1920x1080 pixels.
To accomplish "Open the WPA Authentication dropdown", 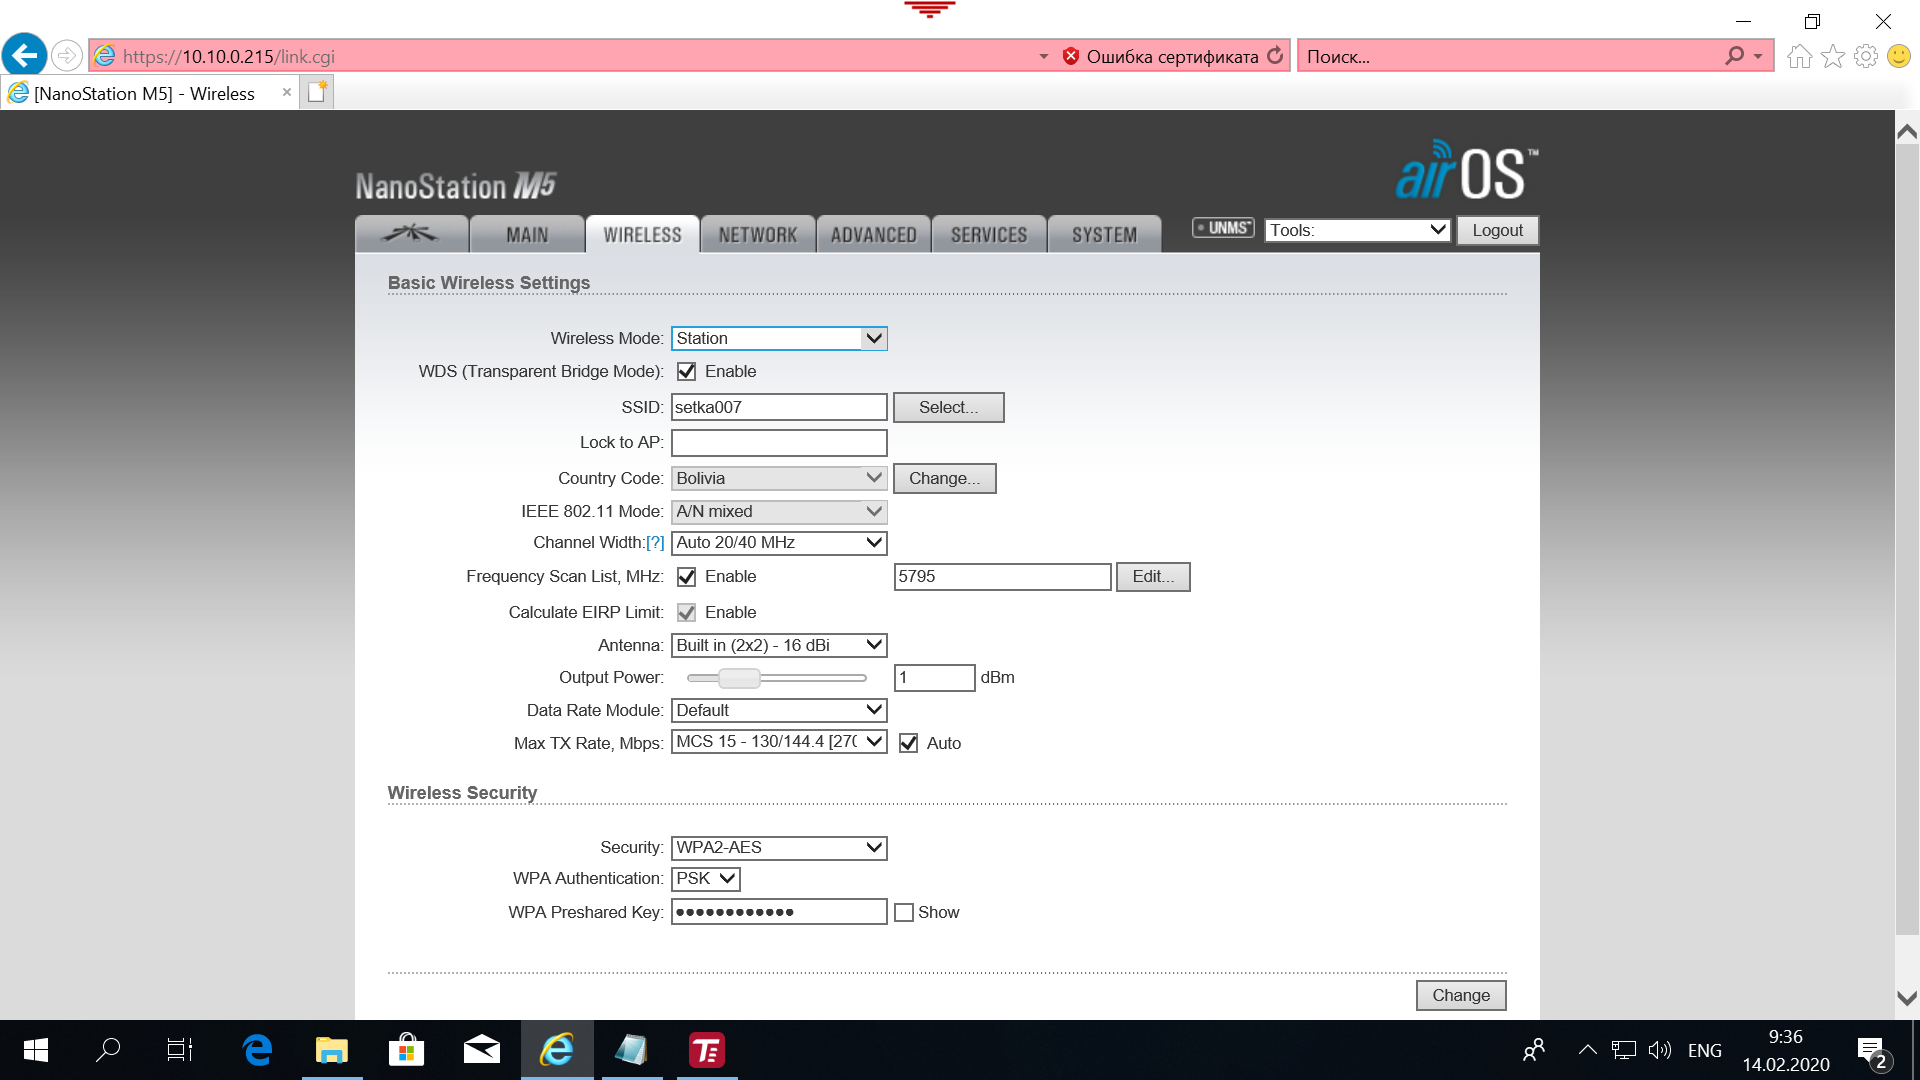I will click(x=706, y=878).
